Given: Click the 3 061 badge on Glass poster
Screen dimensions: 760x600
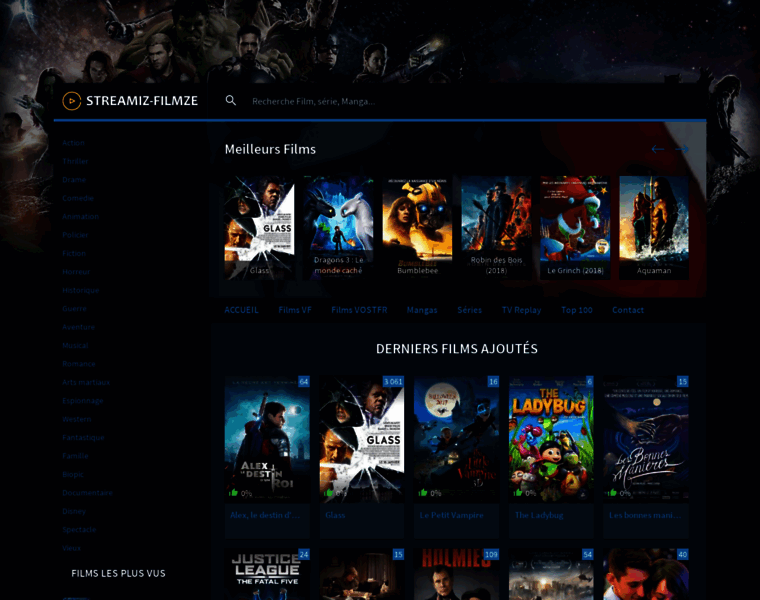Looking at the screenshot, I should point(393,382).
